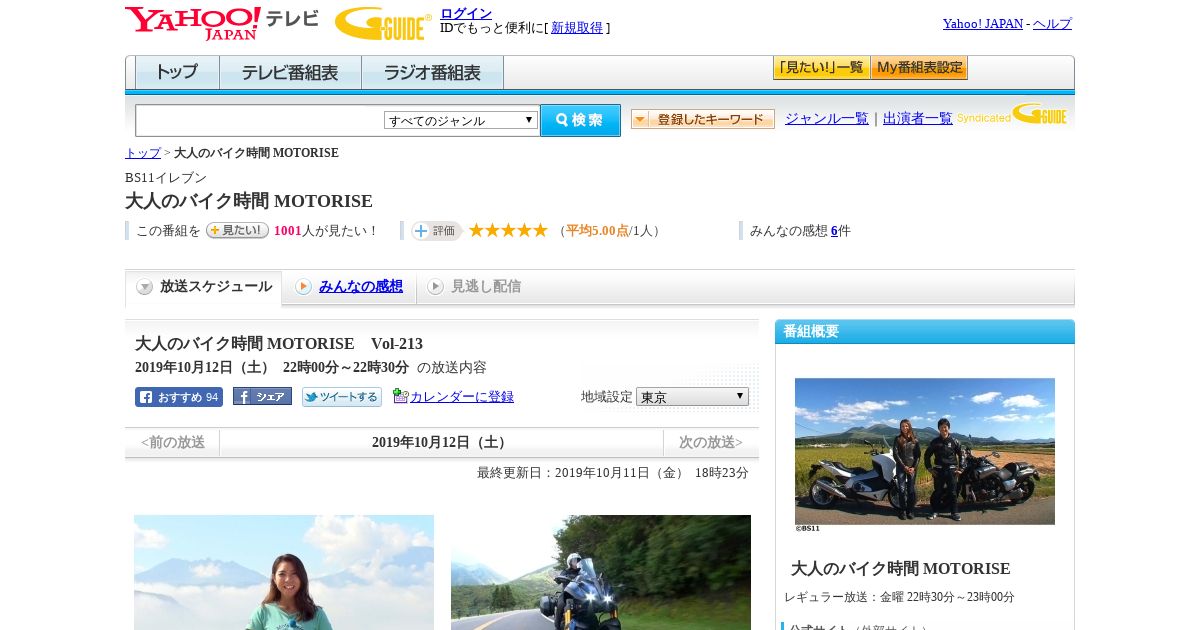The image size is (1200, 630).
Task: Open the 登録したキーワード dropdown
Action: (x=703, y=119)
